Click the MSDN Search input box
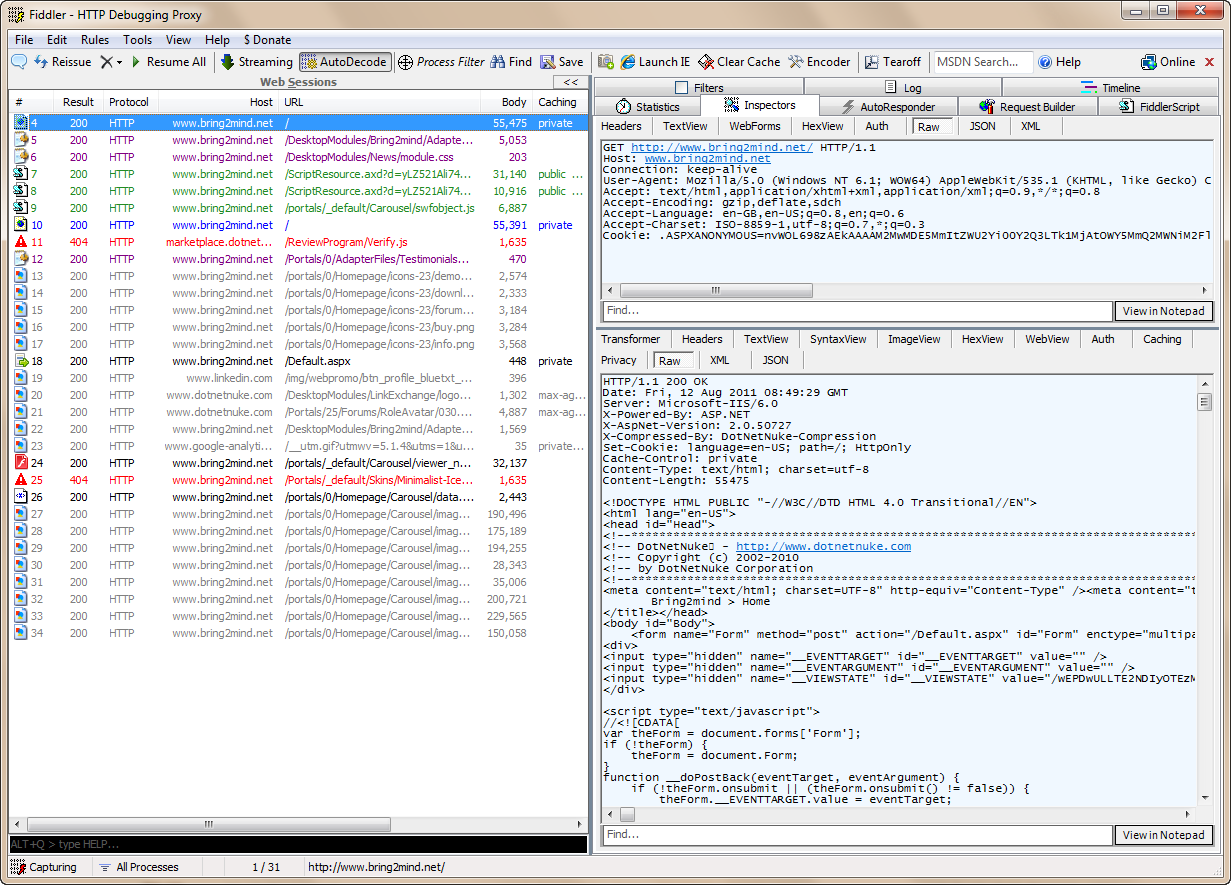The width and height of the screenshot is (1231, 885). point(982,62)
